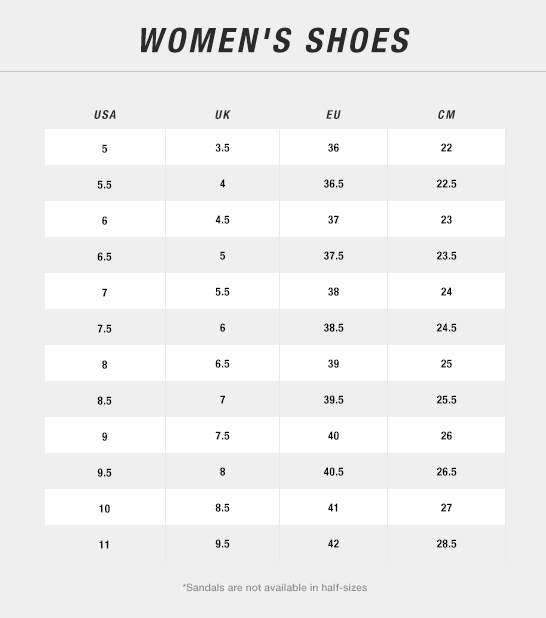
Task: Click the sandals half-sizes footnote
Action: (x=275, y=588)
